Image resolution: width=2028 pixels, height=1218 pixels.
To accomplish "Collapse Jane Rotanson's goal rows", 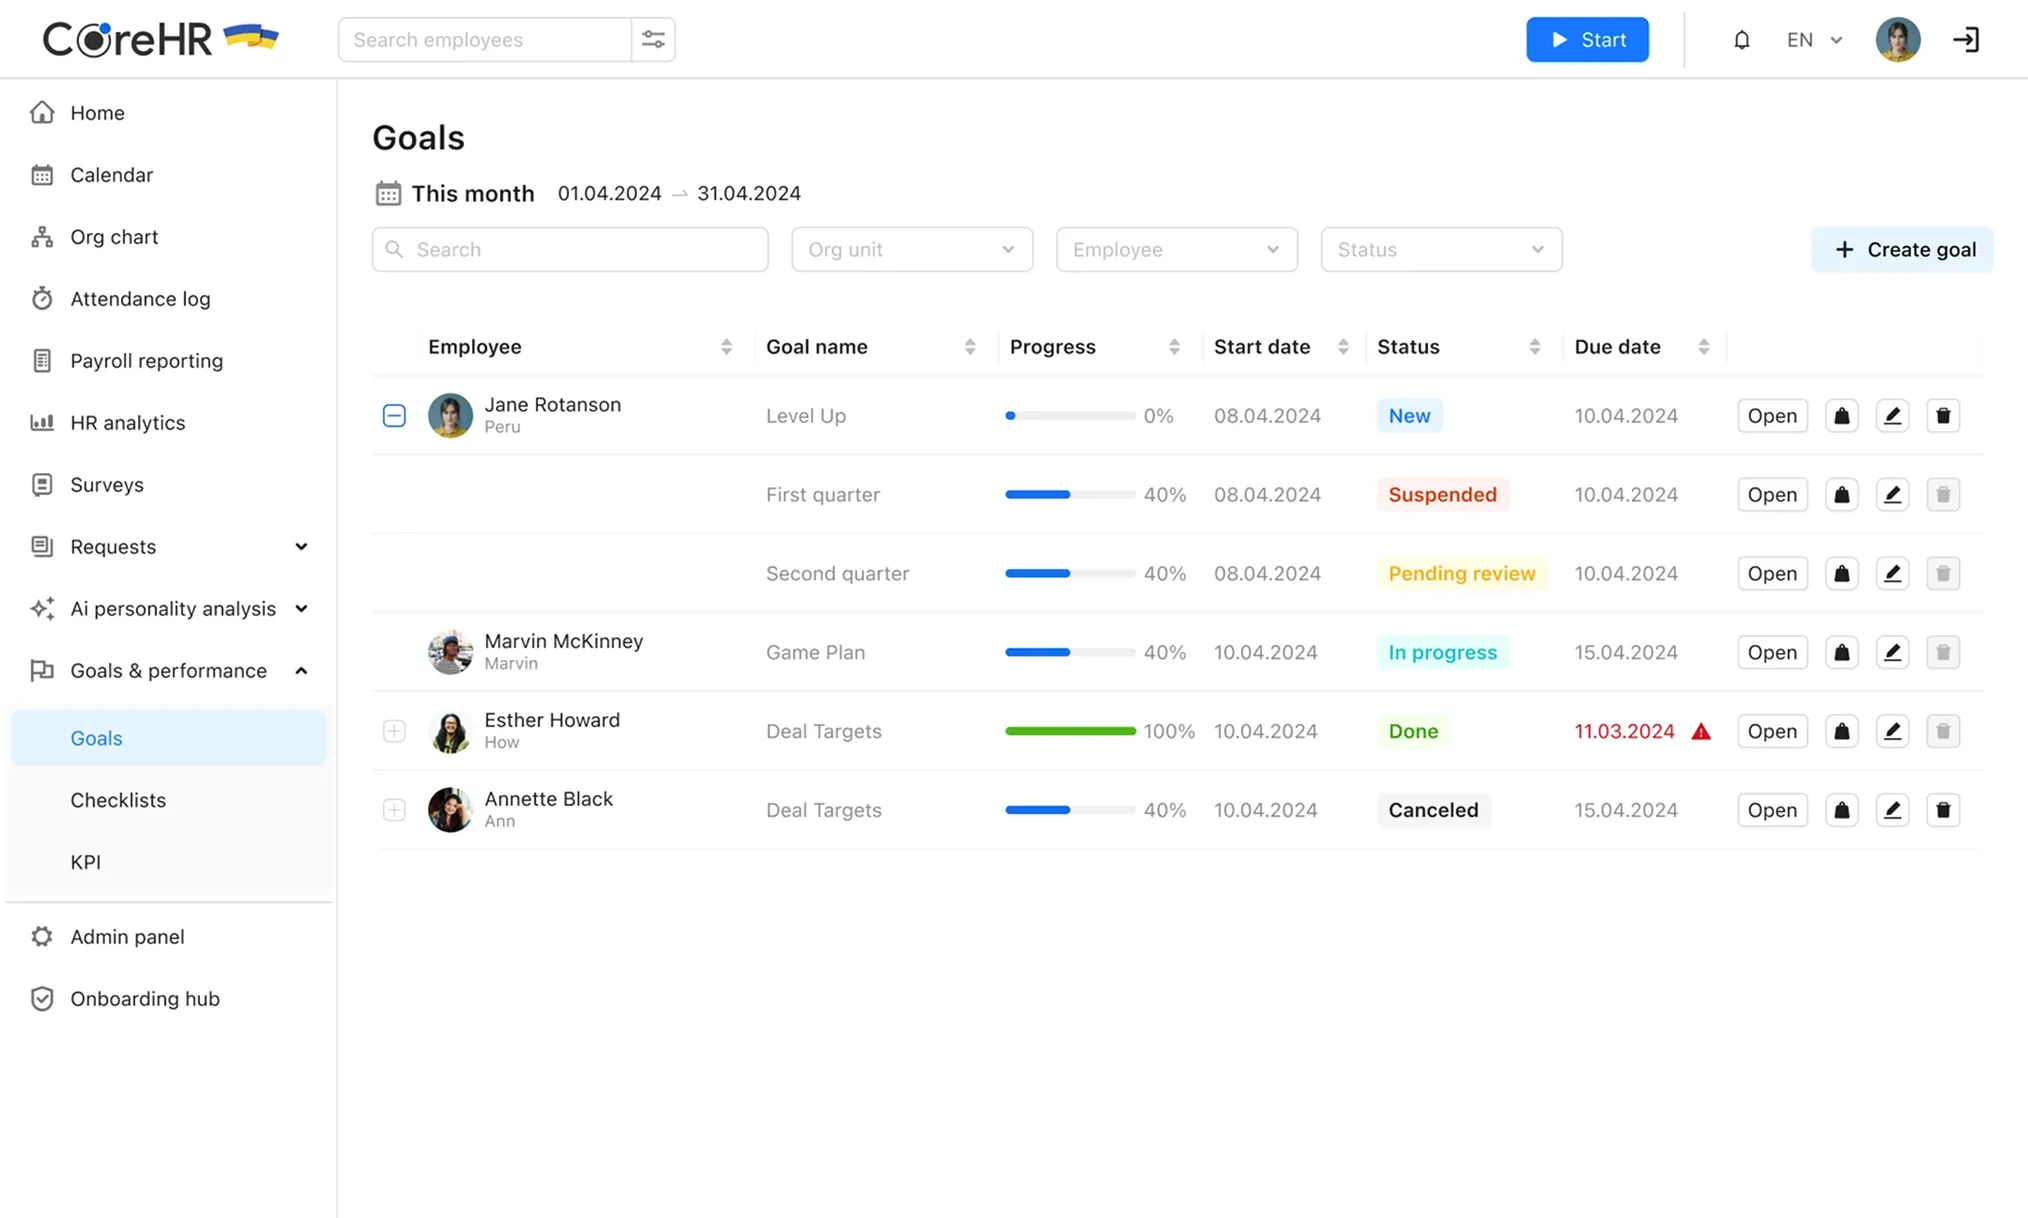I will click(394, 416).
